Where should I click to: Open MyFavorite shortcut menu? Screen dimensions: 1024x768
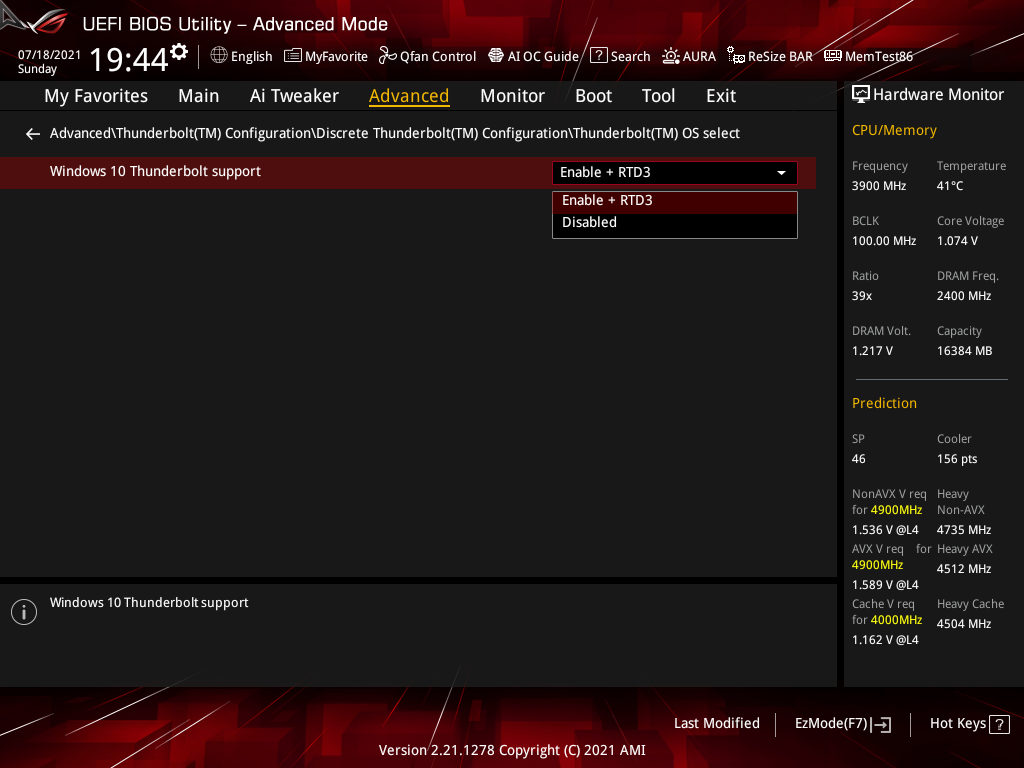tap(325, 56)
